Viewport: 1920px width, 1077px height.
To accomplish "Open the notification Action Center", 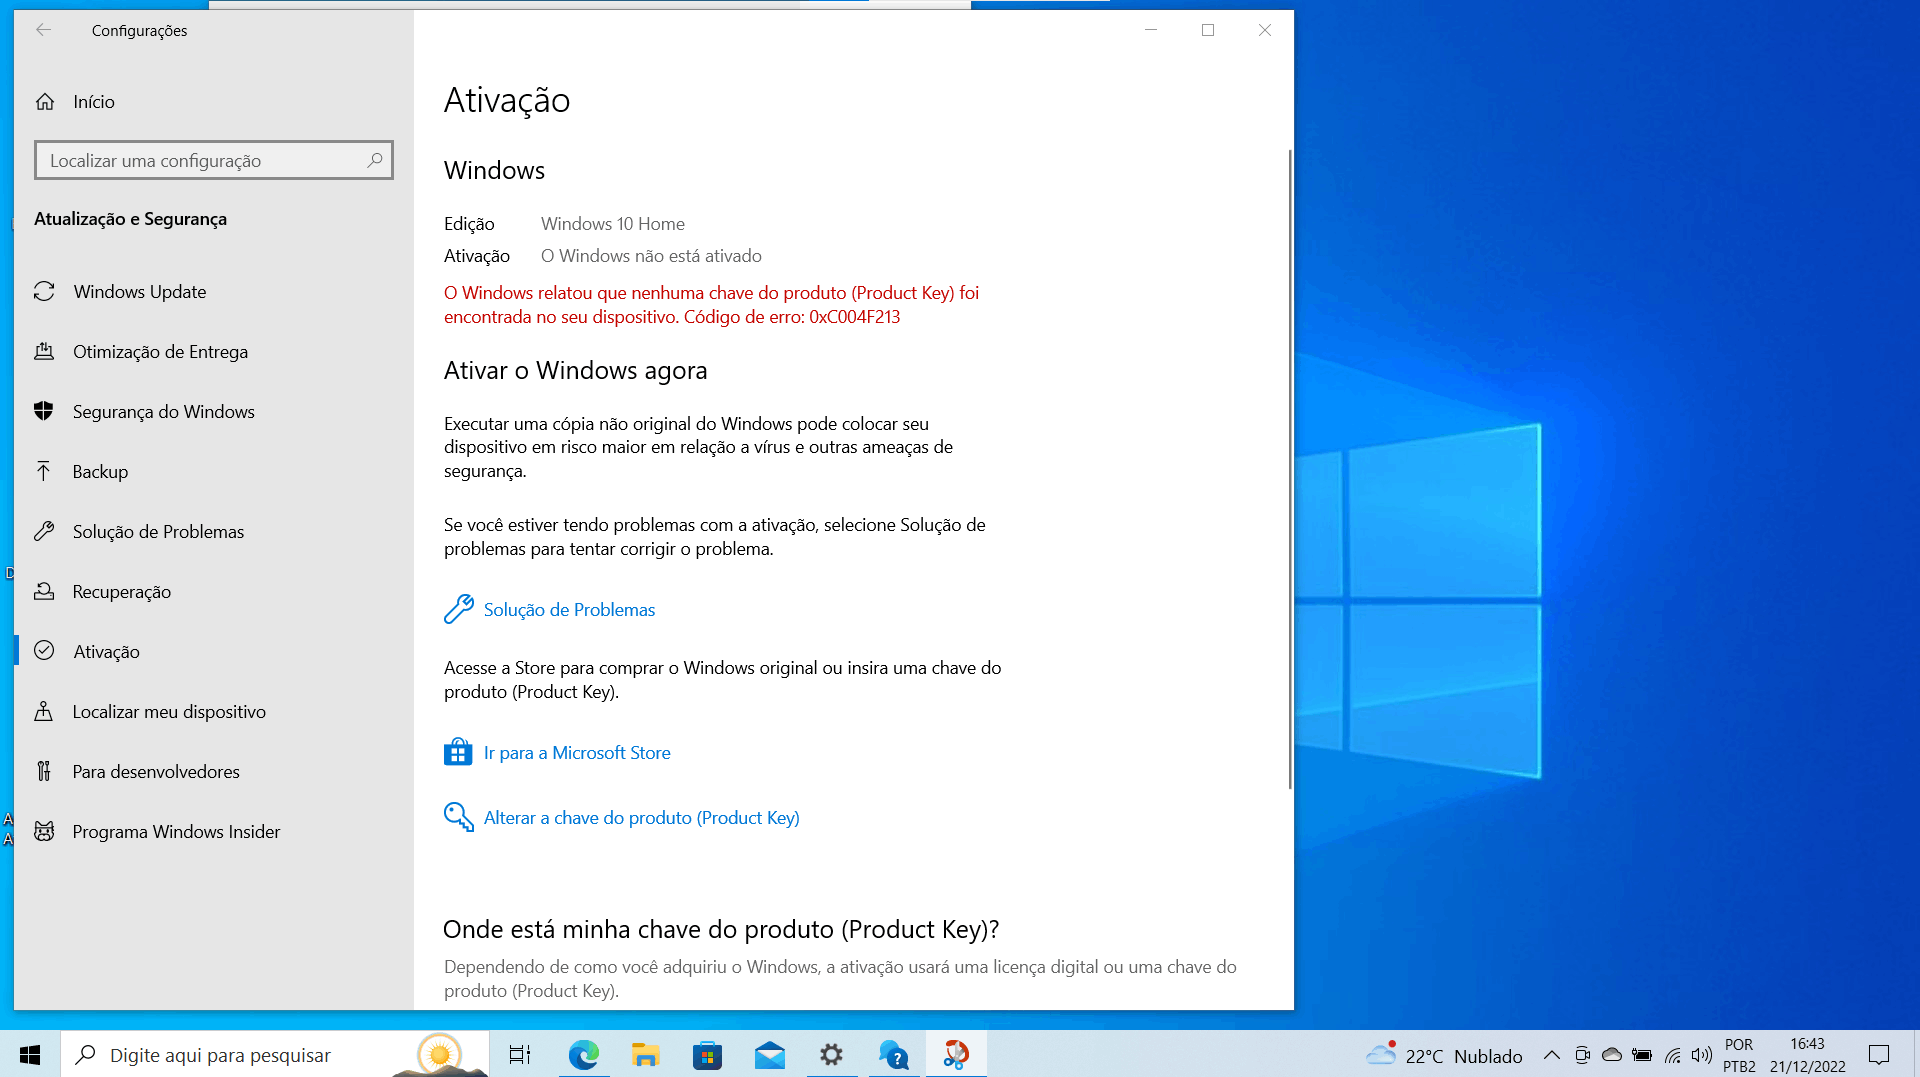I will (1879, 1055).
